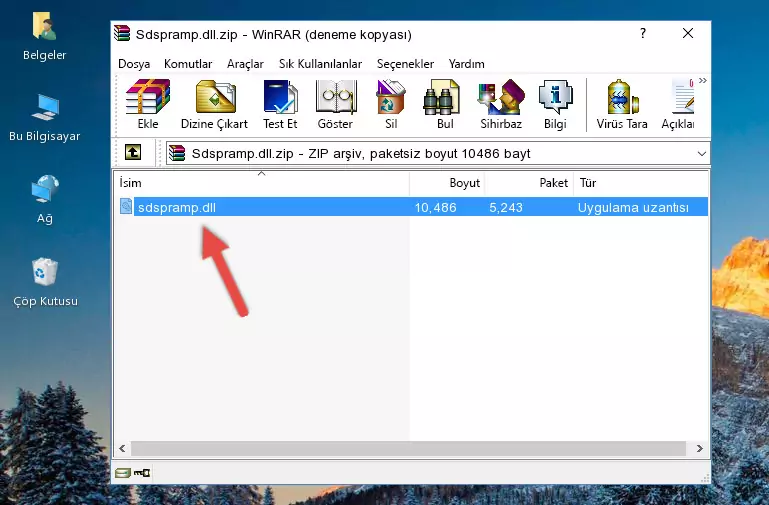This screenshot has height=505, width=769.
Task: Sort by Paket column header
Action: tap(529, 183)
